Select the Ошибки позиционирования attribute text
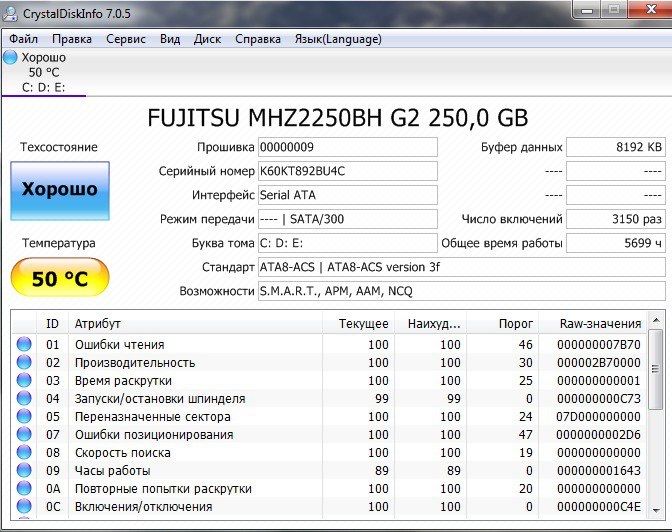This screenshot has height=532, width=672. 154,435
